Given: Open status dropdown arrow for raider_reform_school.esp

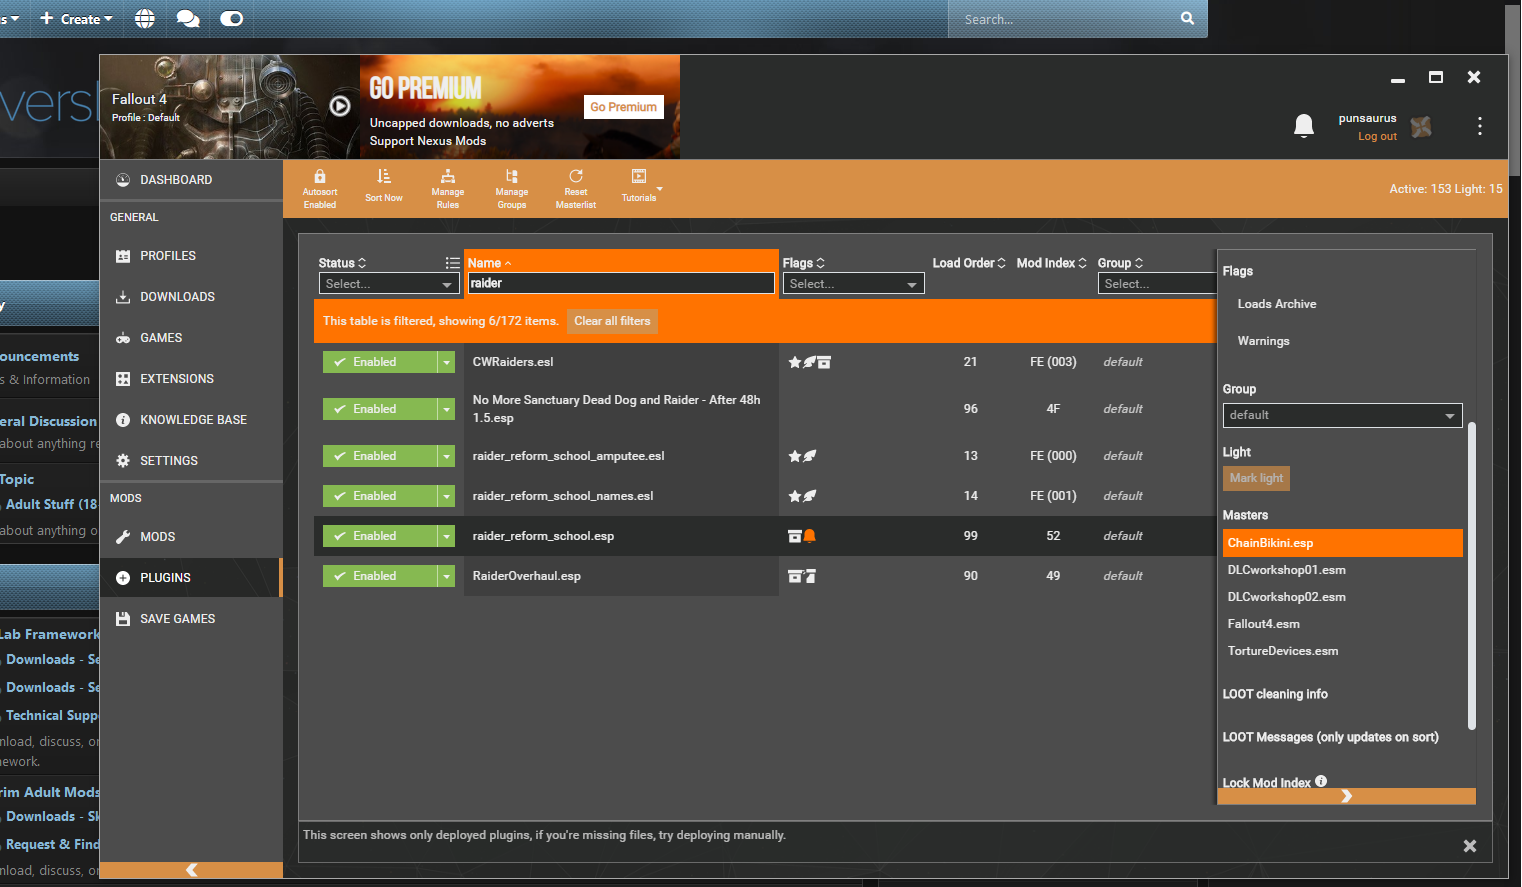Looking at the screenshot, I should tap(447, 536).
